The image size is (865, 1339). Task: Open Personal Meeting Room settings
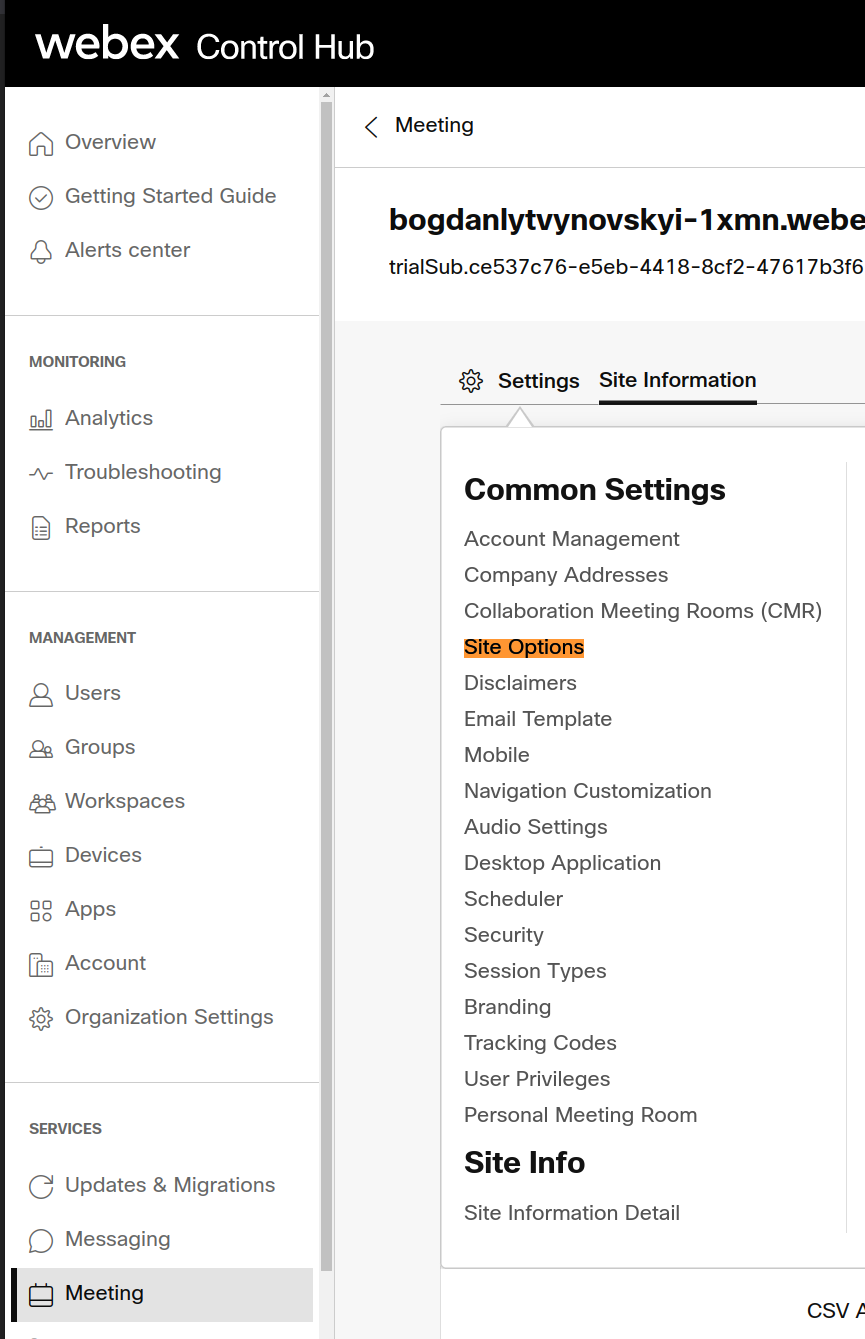[x=580, y=1115]
